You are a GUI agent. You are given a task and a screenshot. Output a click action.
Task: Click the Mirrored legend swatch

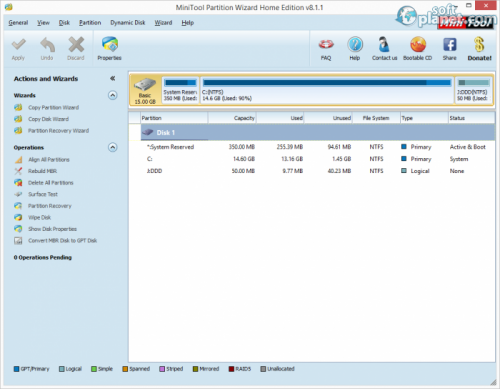(195, 369)
